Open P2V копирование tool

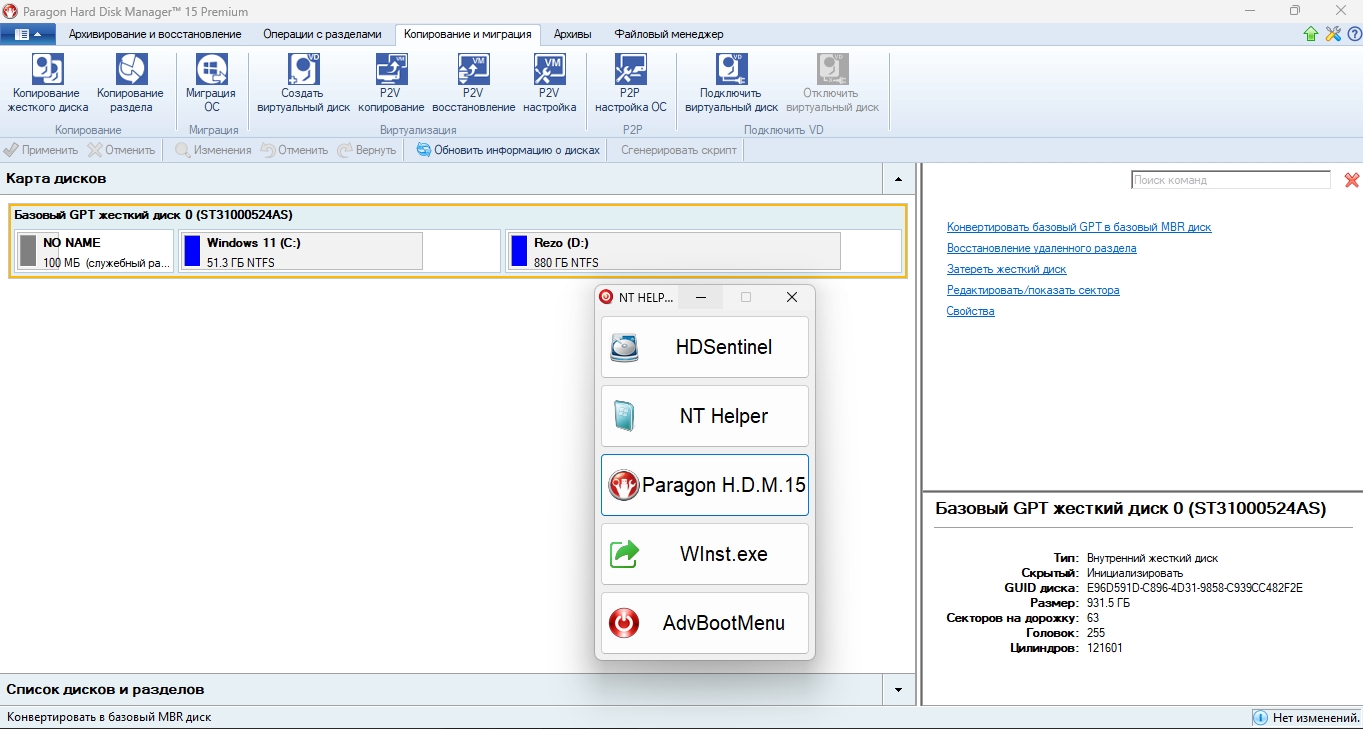(391, 83)
